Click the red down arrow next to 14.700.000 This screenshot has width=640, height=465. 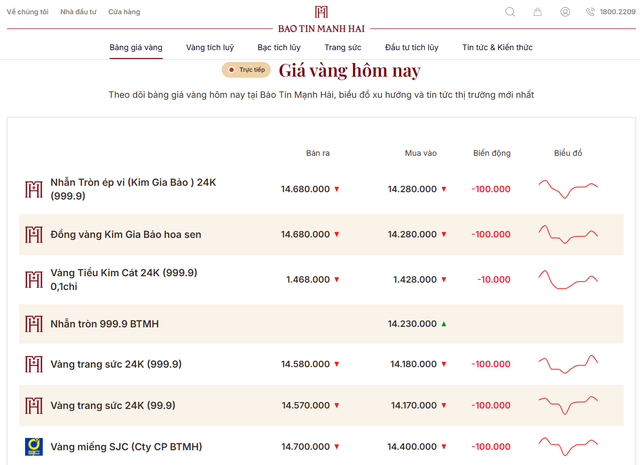coord(337,447)
